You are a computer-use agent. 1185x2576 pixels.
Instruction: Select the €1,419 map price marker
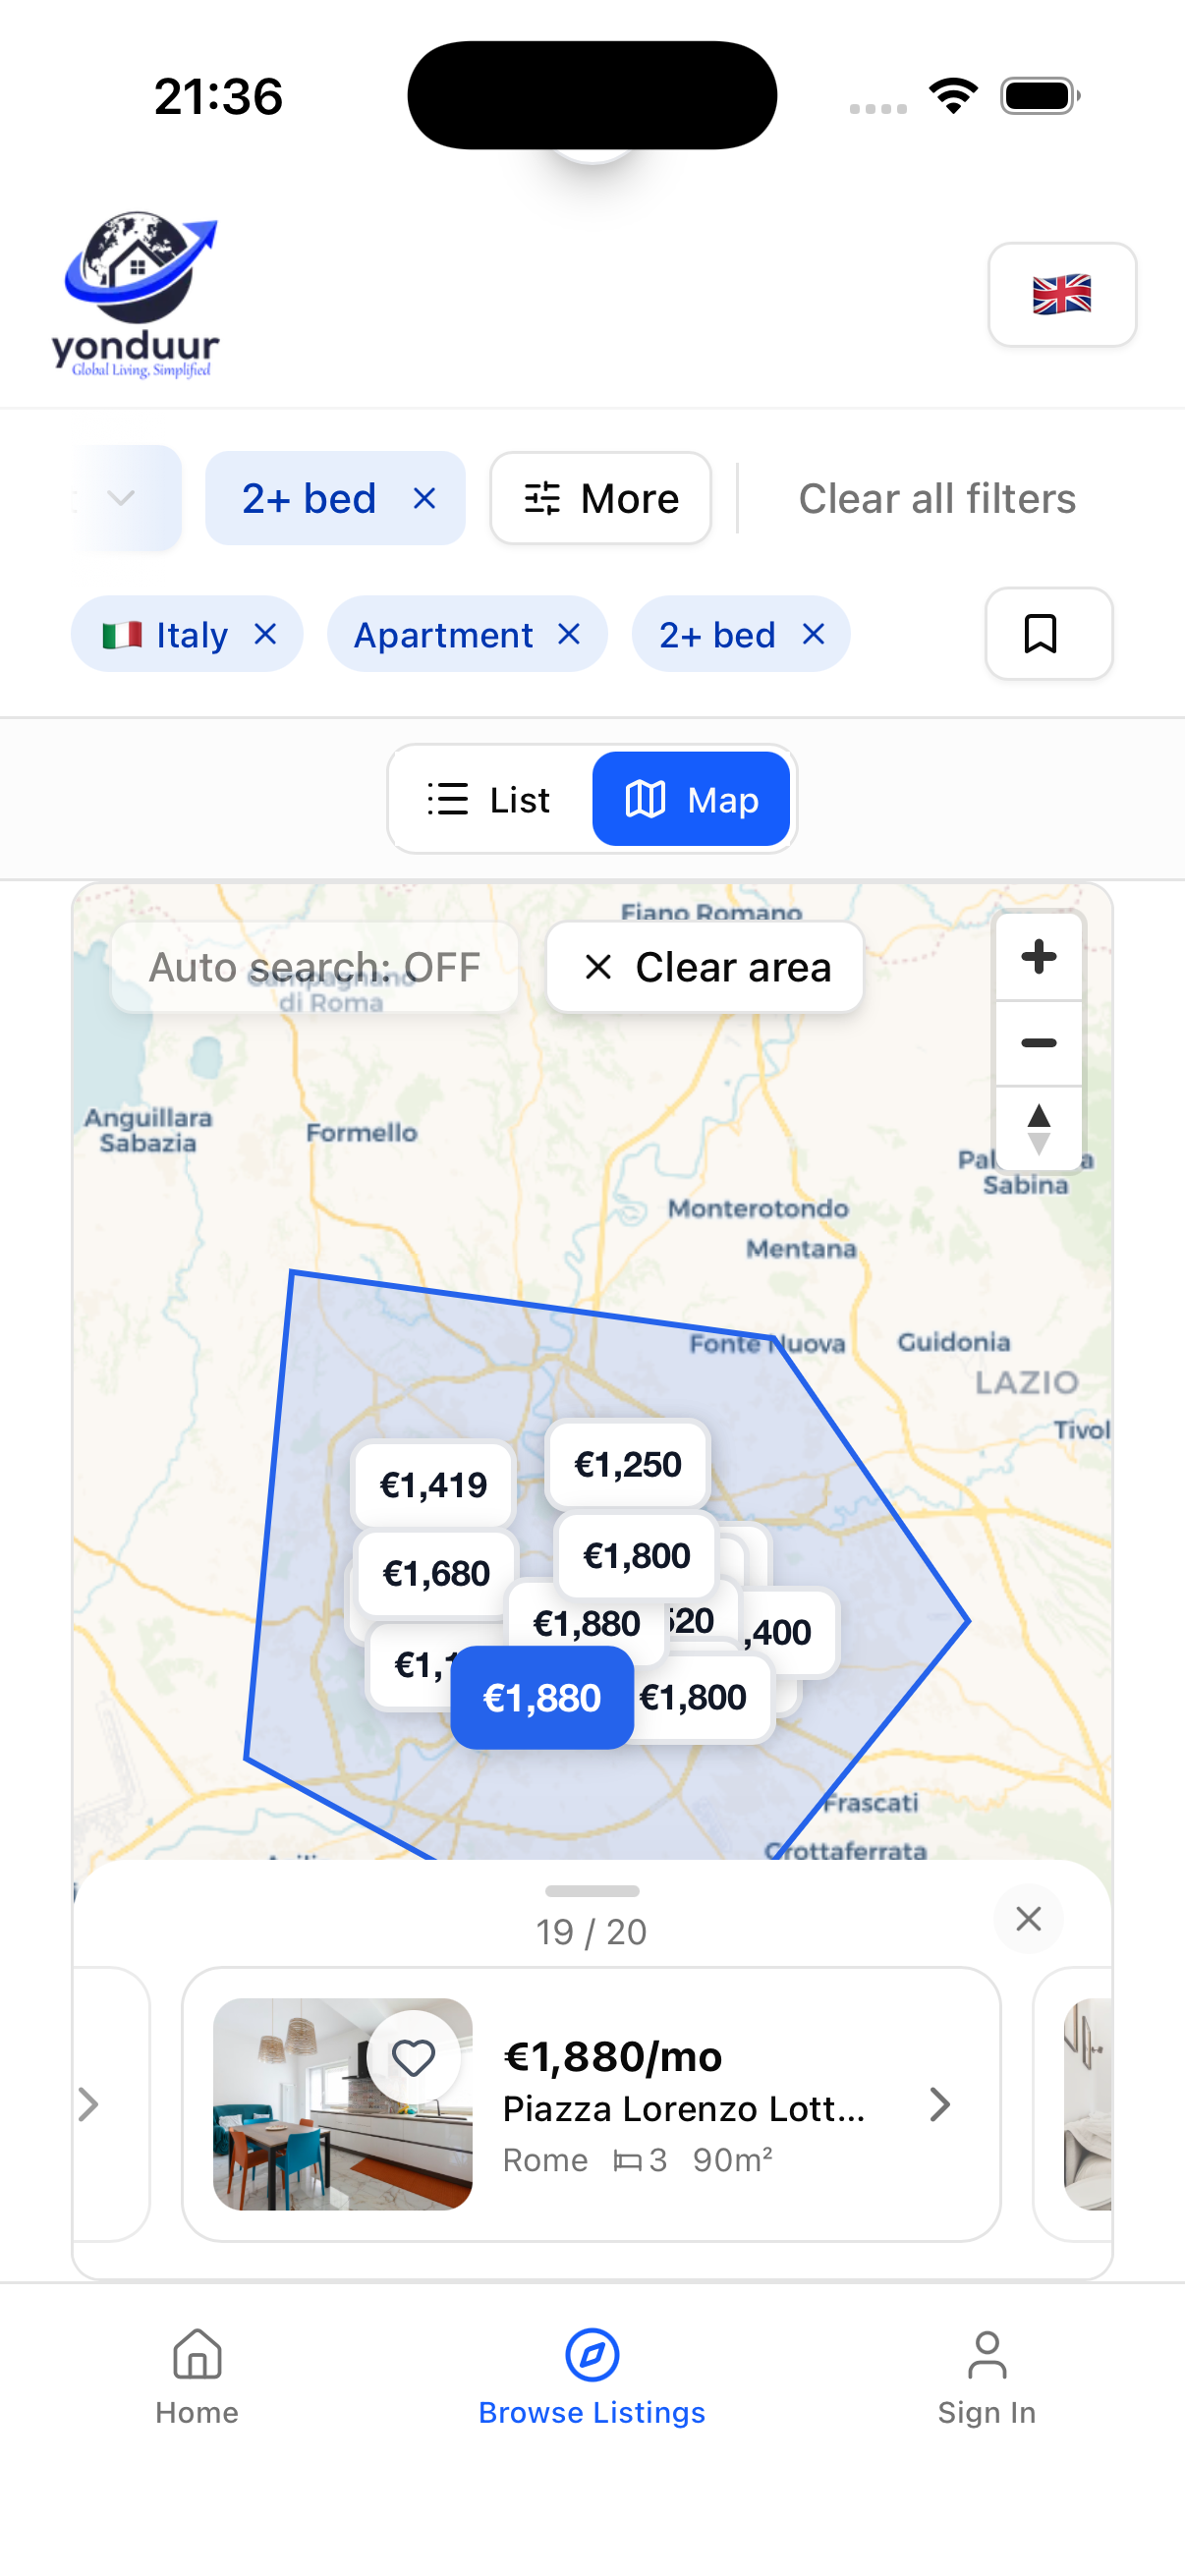433,1485
